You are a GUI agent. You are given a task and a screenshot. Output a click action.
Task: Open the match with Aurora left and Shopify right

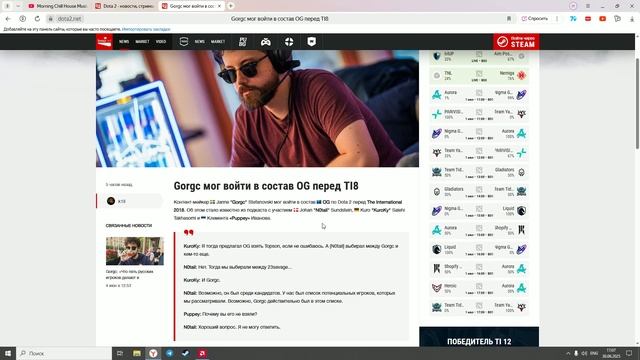[x=479, y=230]
